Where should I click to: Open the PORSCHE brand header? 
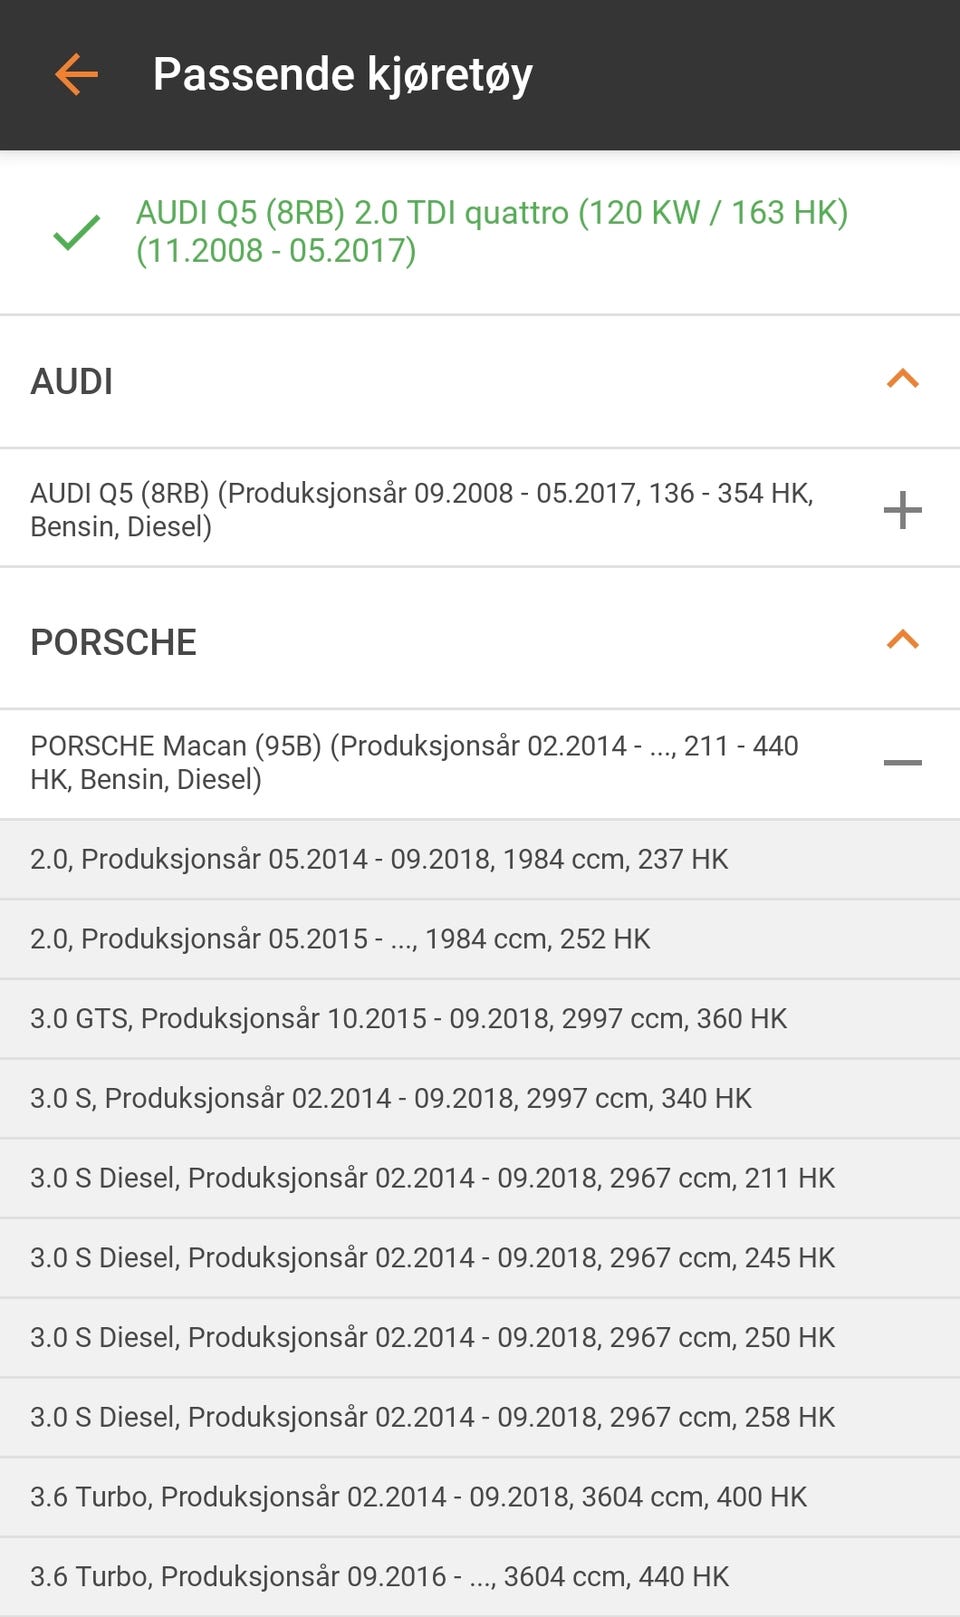click(480, 642)
